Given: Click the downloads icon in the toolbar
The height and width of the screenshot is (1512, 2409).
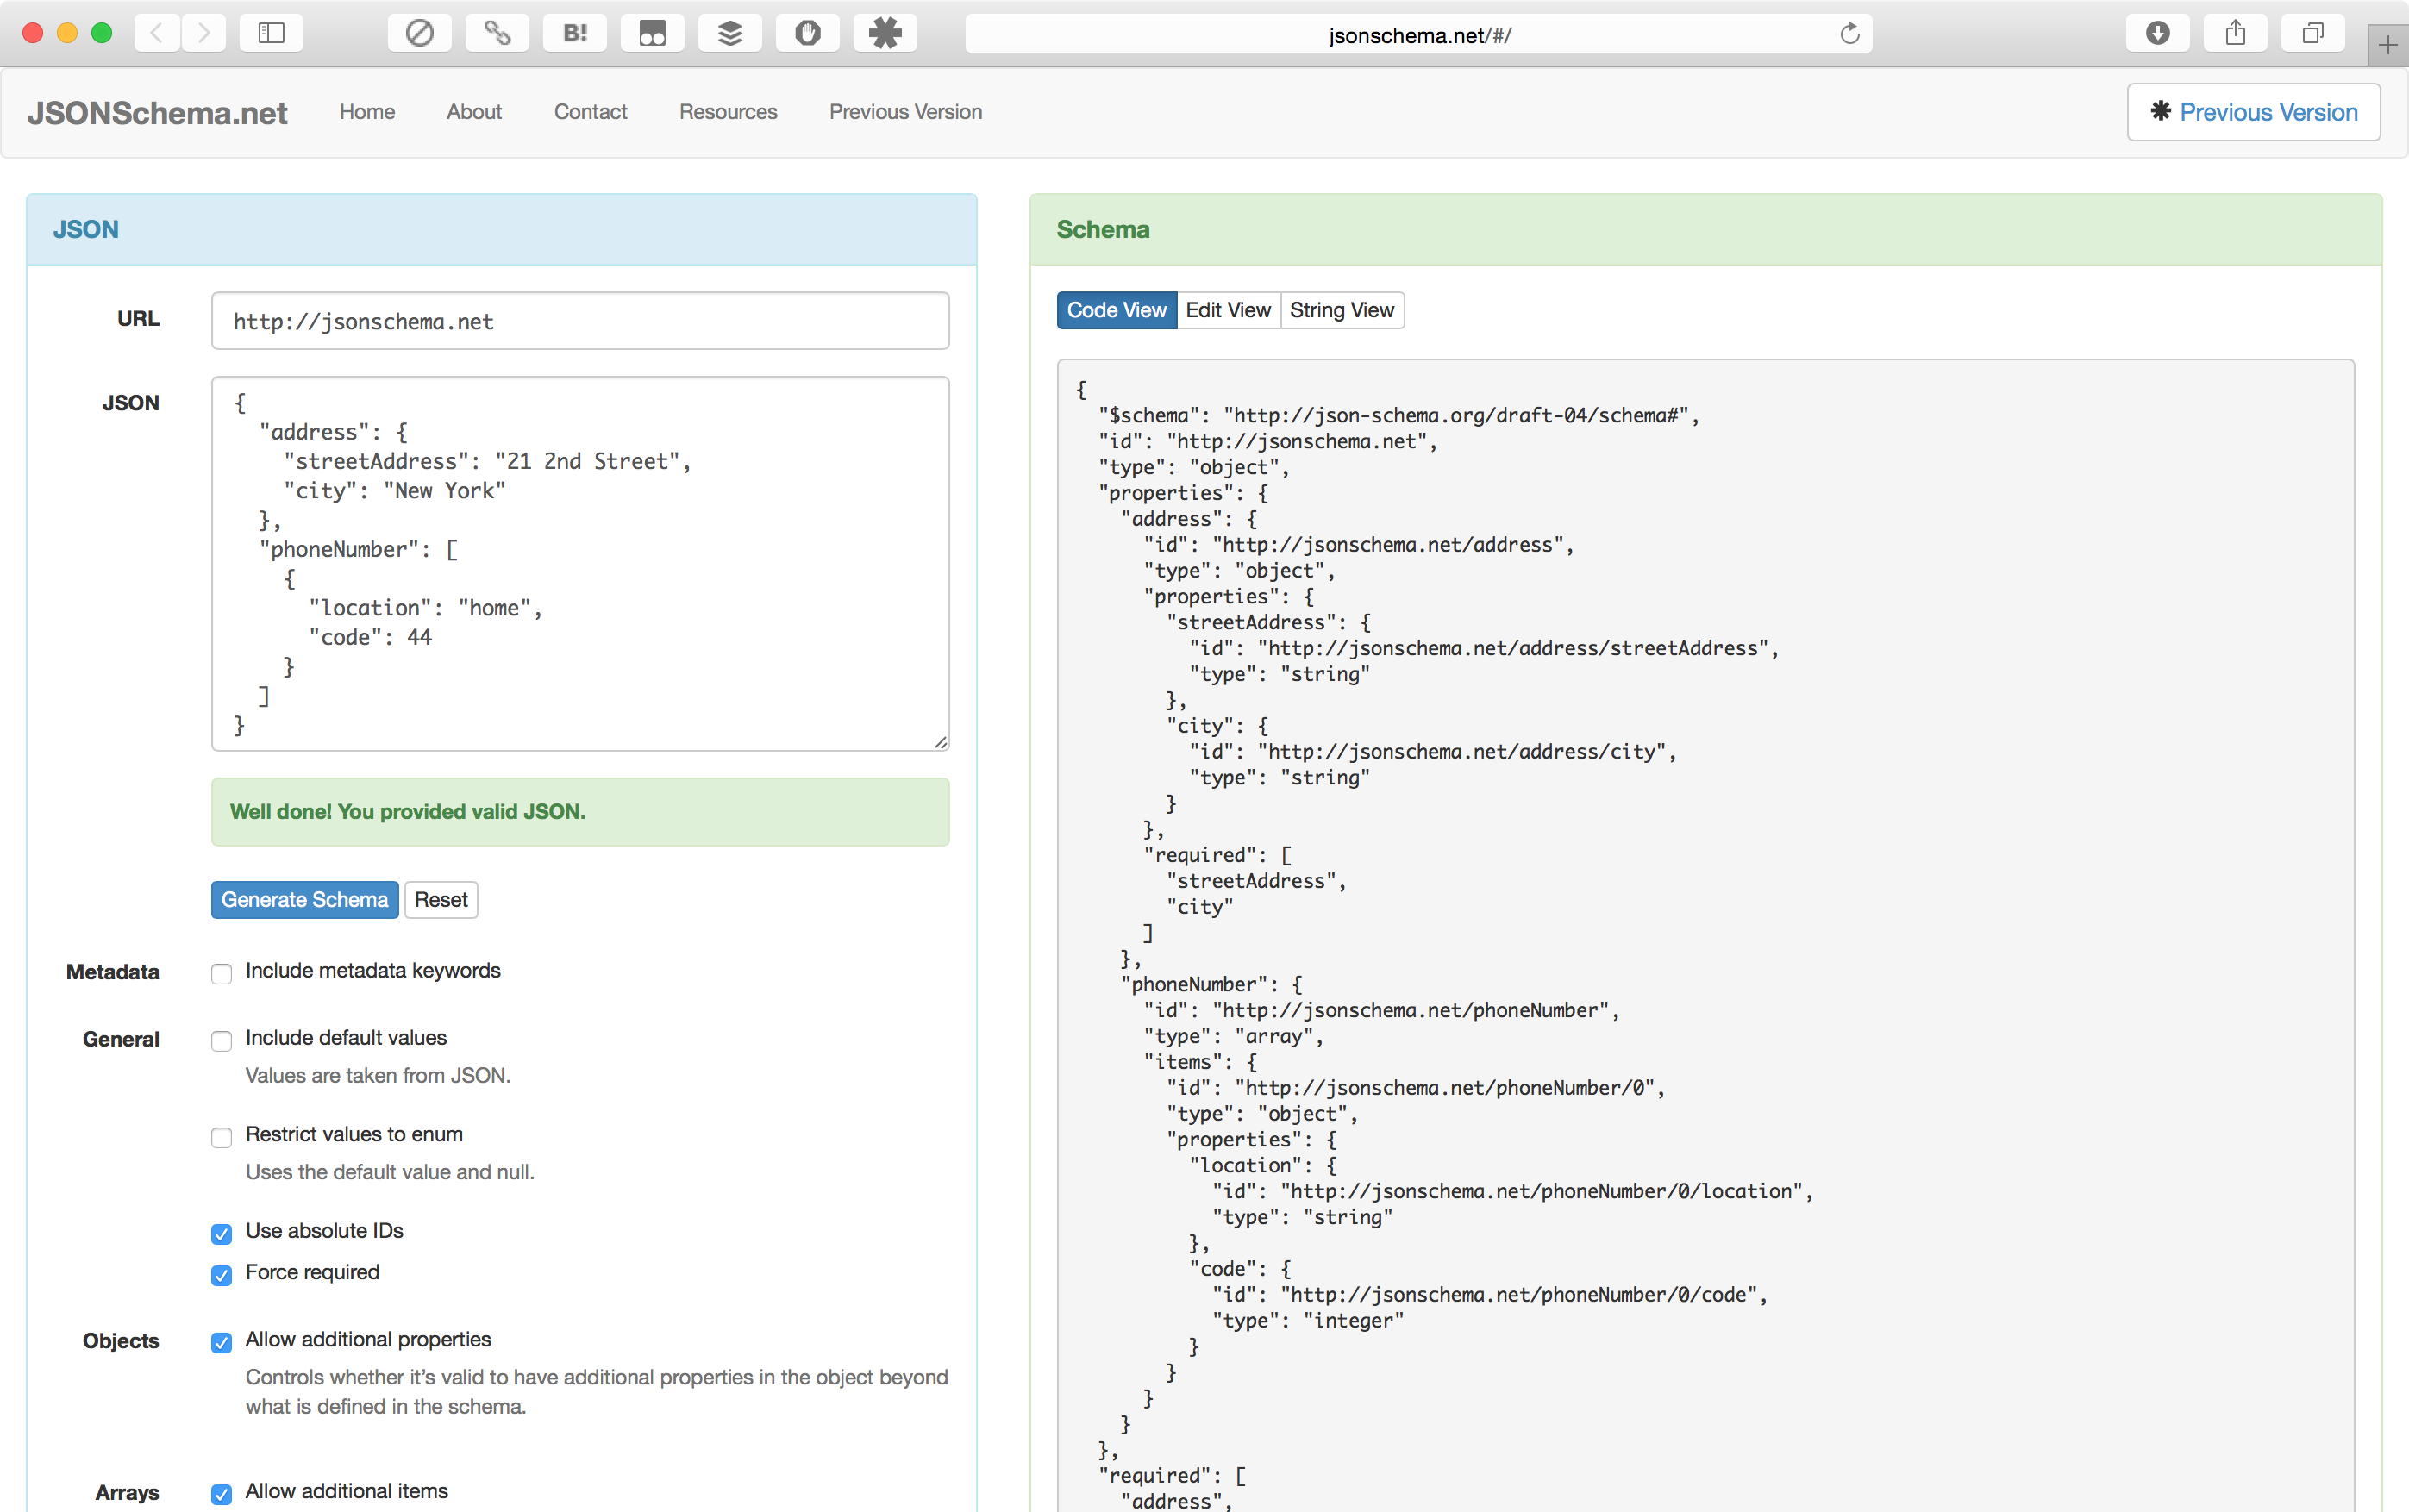Looking at the screenshot, I should (x=2157, y=32).
